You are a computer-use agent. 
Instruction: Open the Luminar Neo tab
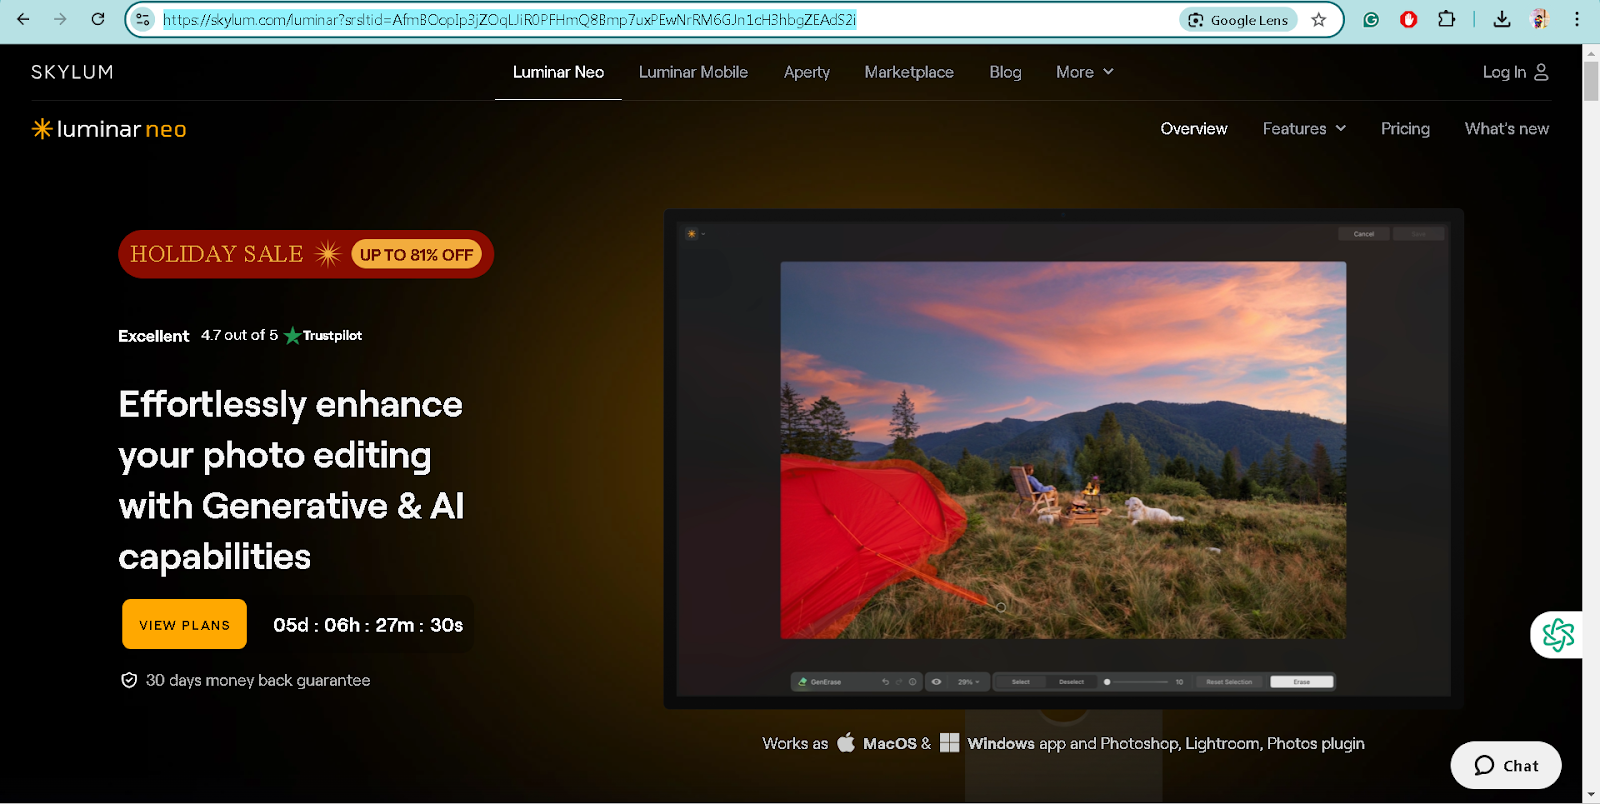(x=558, y=72)
